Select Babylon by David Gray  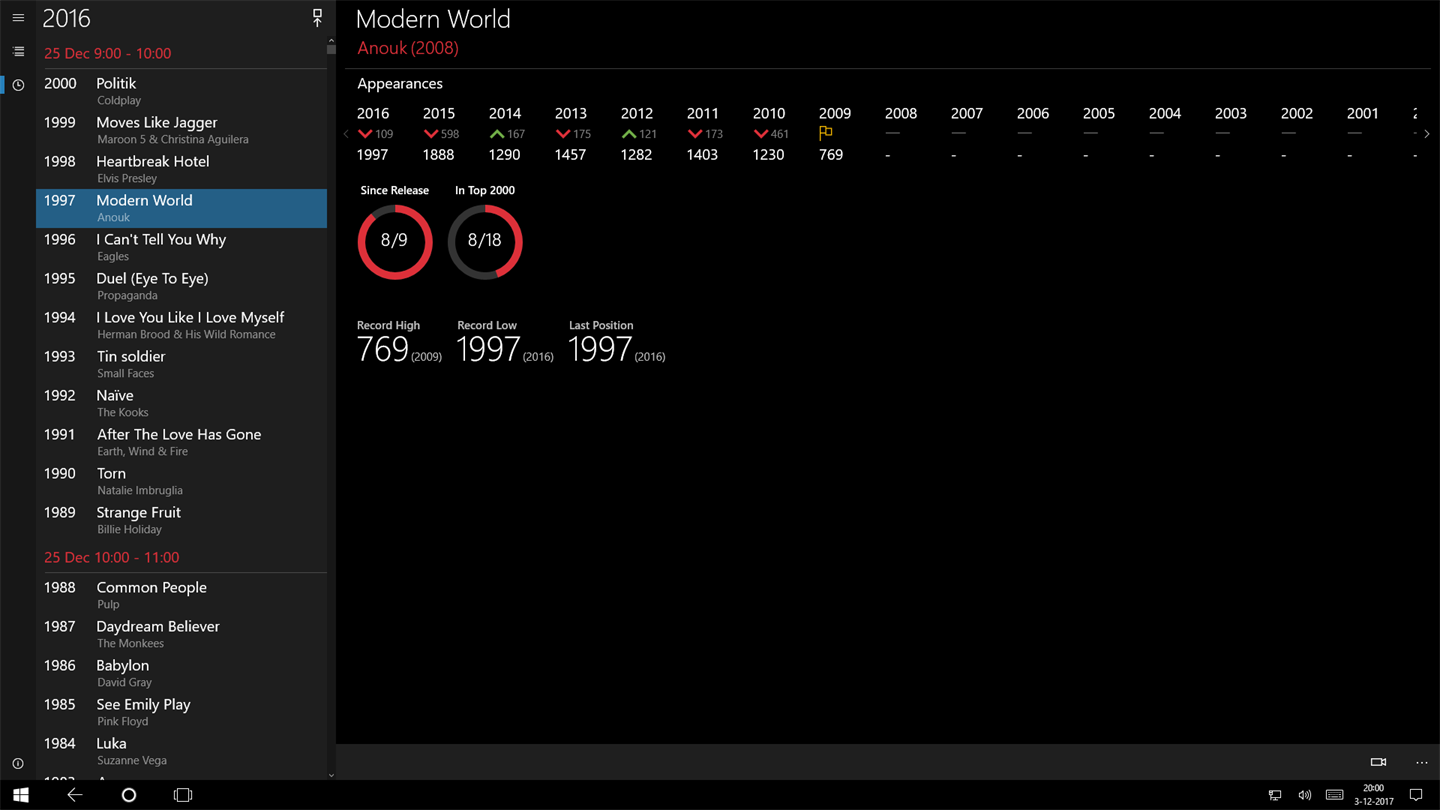(181, 673)
